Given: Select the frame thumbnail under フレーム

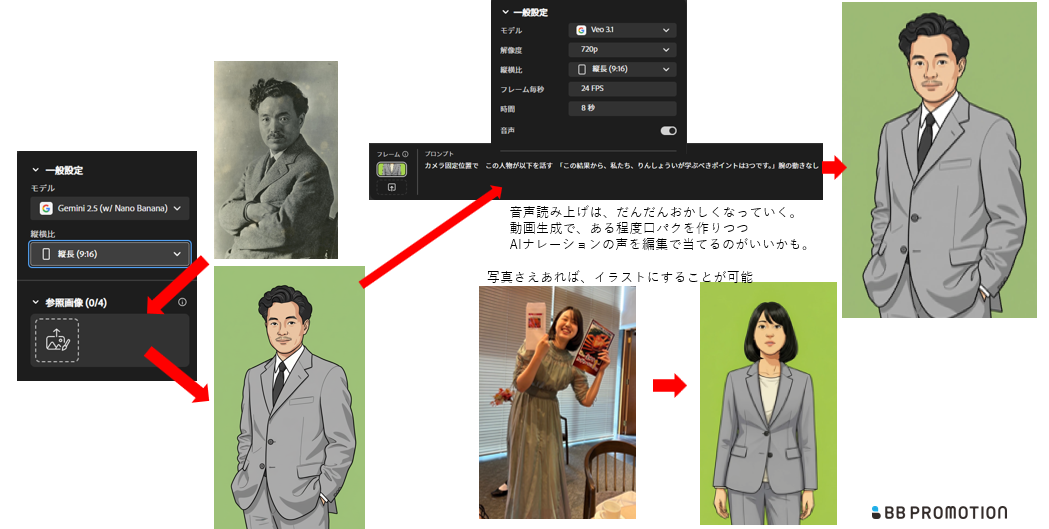Looking at the screenshot, I should [x=391, y=170].
